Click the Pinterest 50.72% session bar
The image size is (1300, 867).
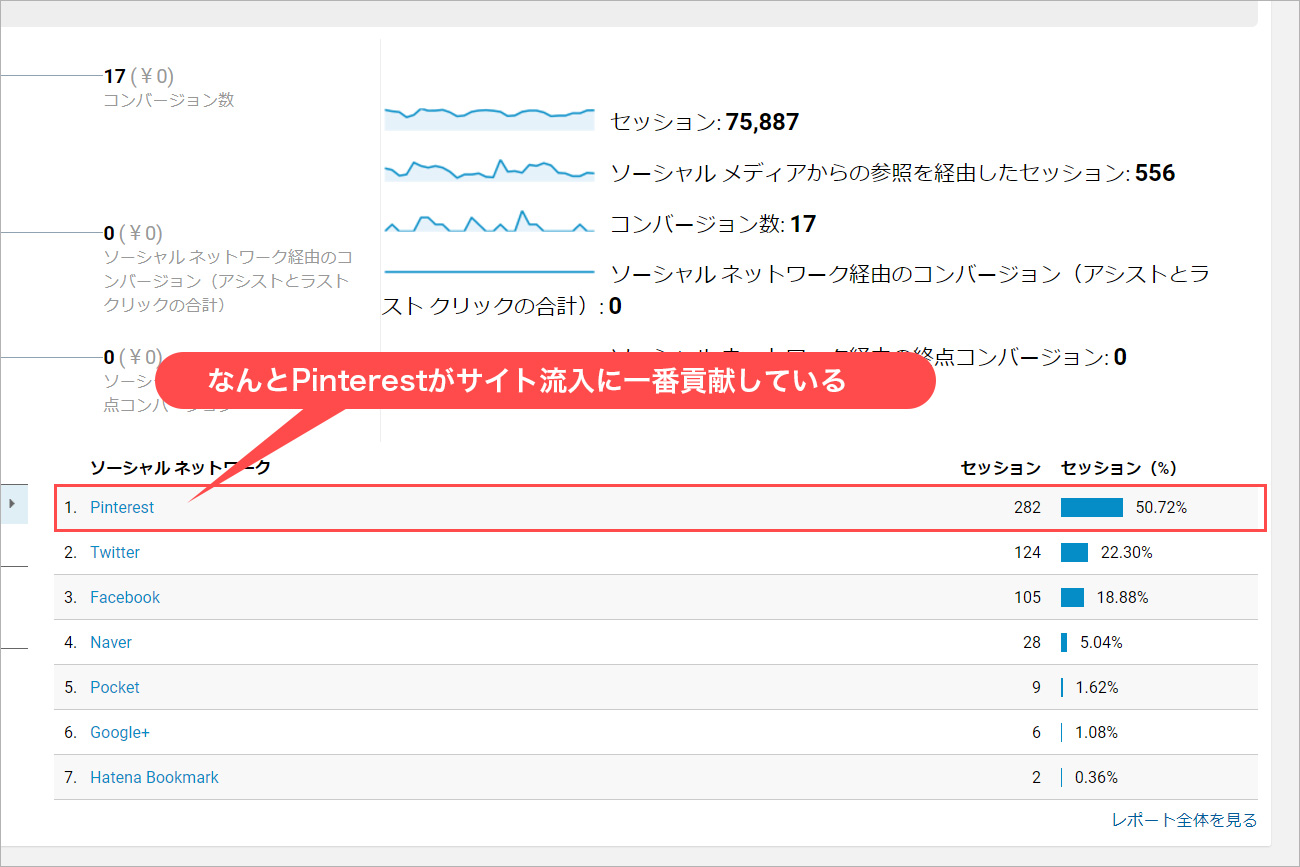1092,507
